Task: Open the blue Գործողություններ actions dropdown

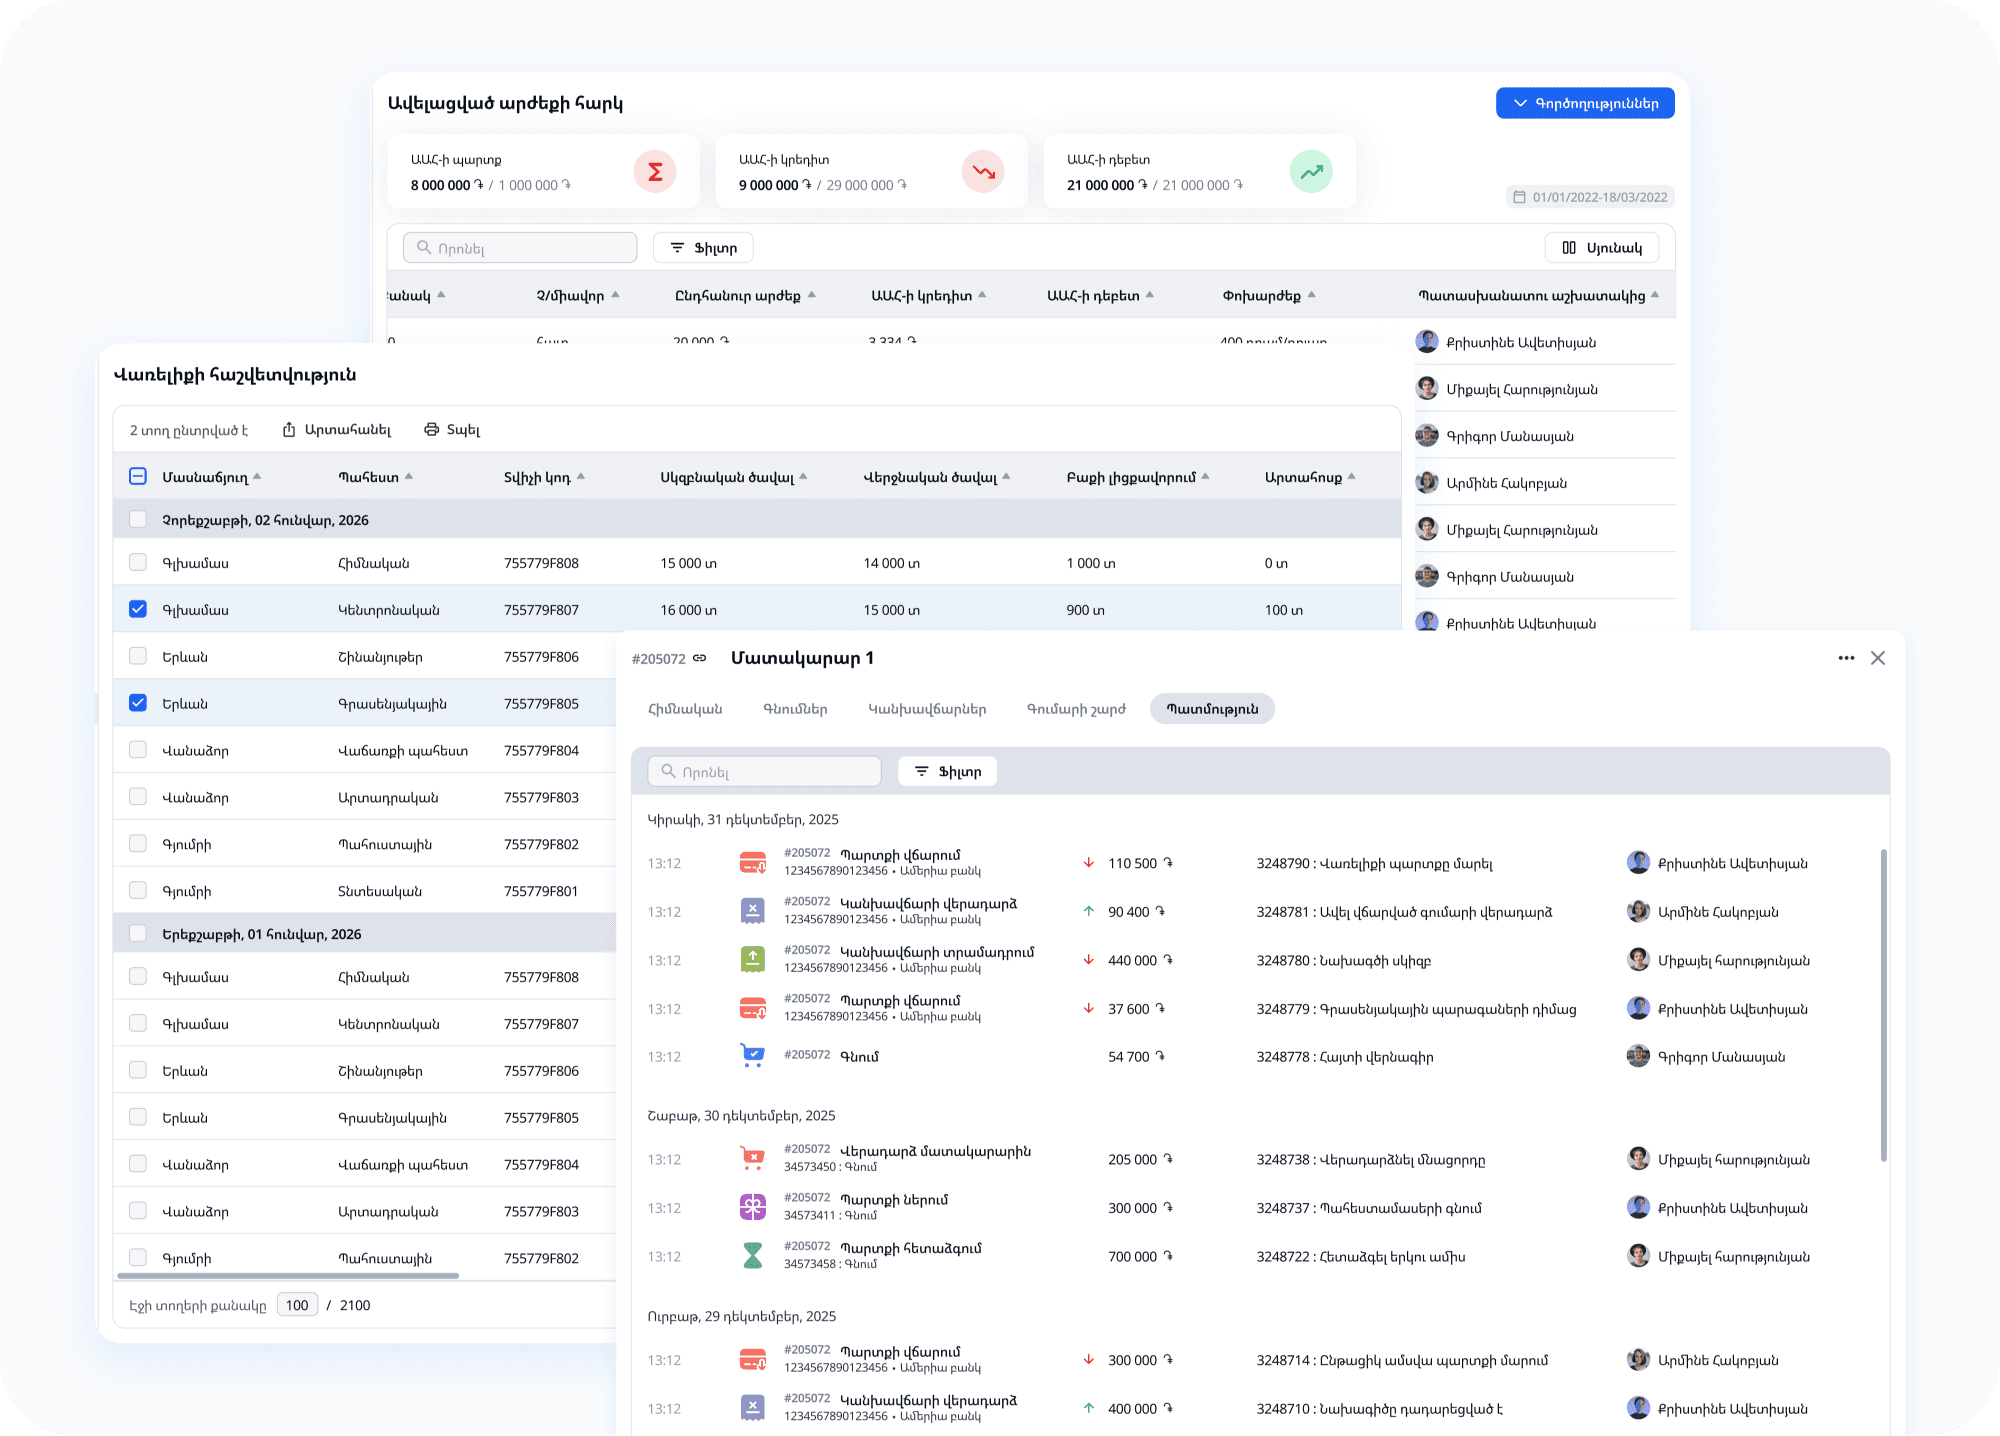Action: tap(1585, 103)
